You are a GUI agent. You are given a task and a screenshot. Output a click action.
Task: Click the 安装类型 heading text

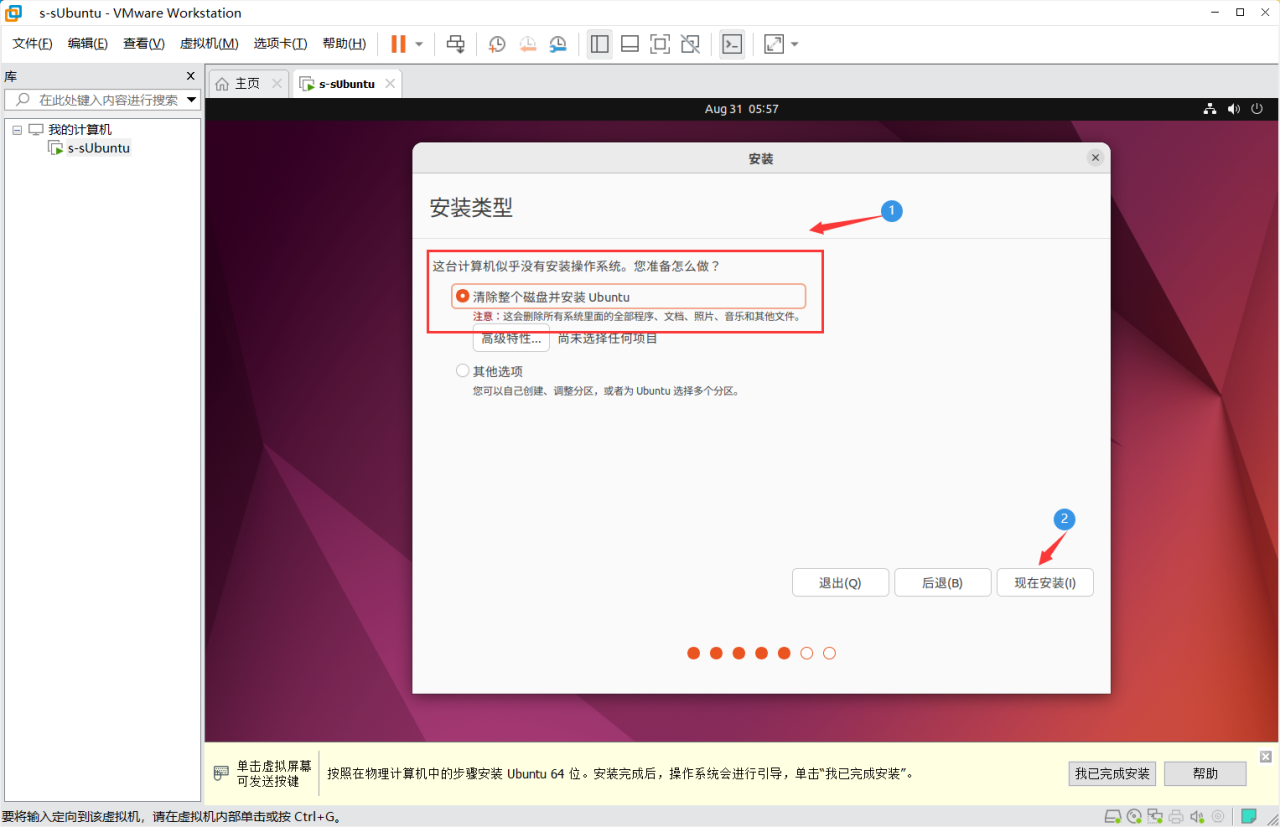[x=471, y=208]
